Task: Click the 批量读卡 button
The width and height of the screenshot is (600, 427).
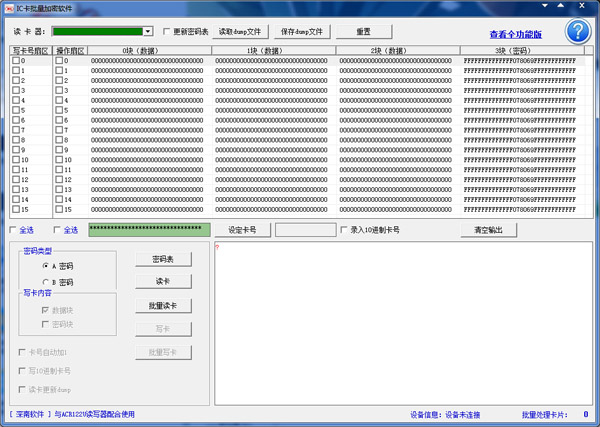Action: pos(163,306)
